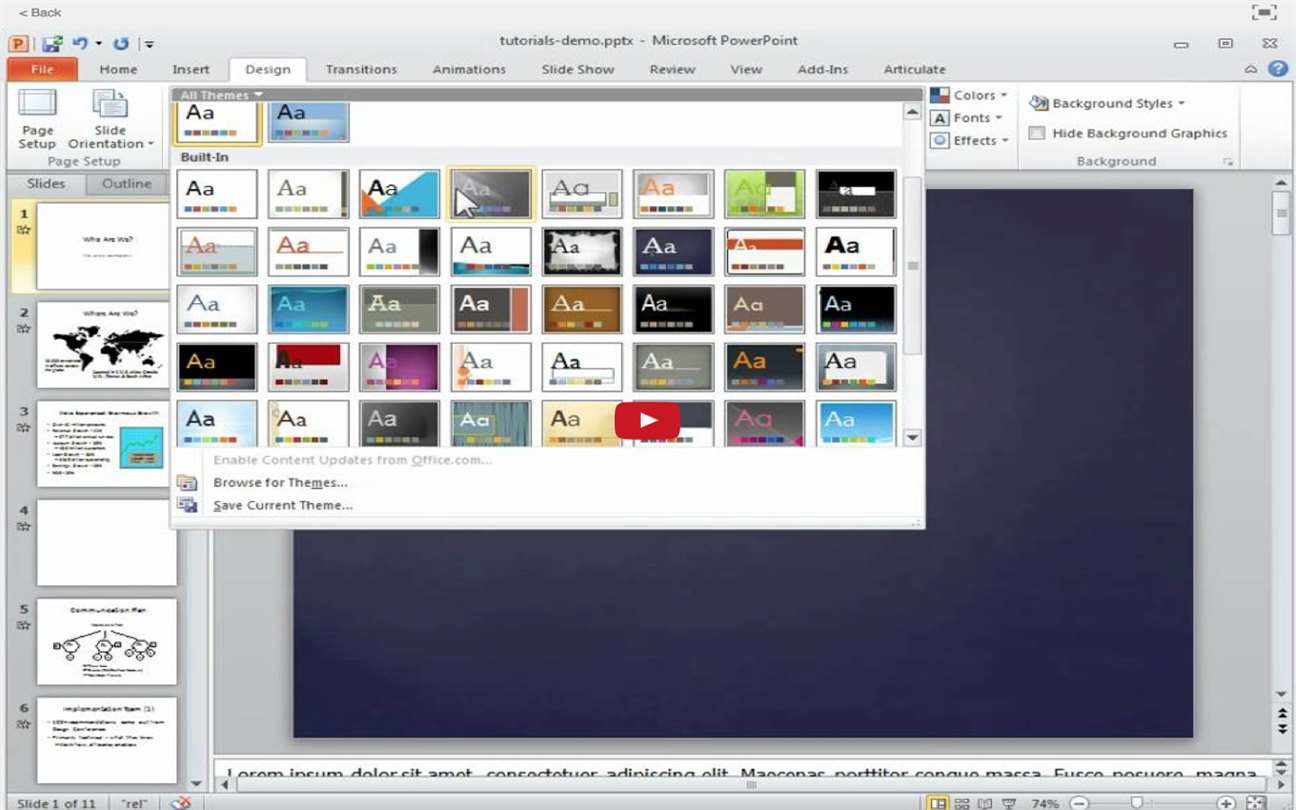Choose Save Current Theme...
This screenshot has height=810, width=1296.
(283, 506)
